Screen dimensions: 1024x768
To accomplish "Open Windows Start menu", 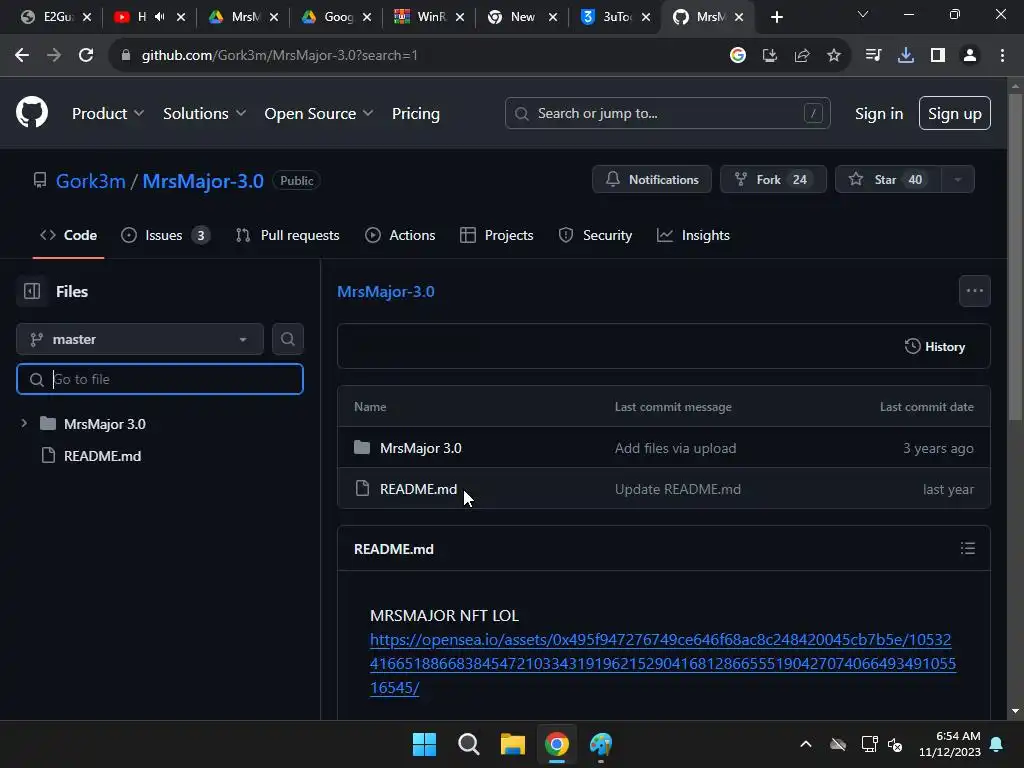I will pos(424,744).
